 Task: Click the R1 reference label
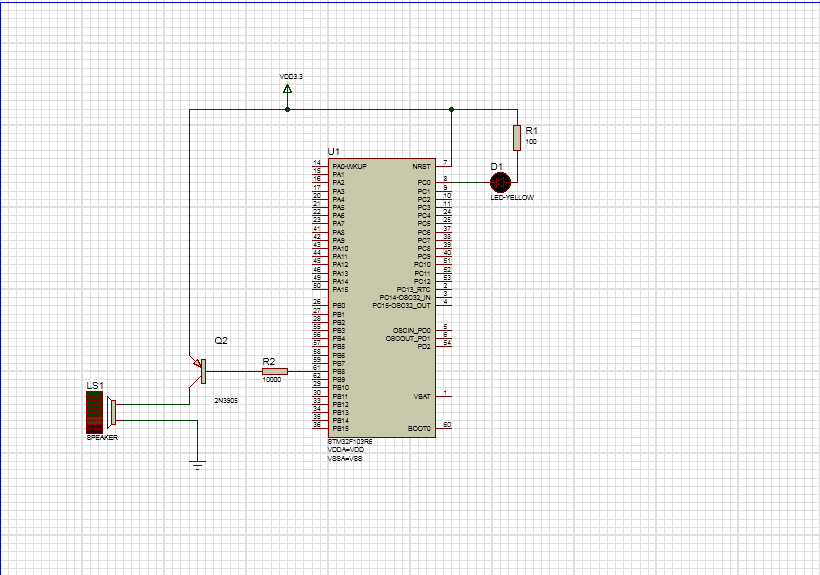click(x=531, y=131)
